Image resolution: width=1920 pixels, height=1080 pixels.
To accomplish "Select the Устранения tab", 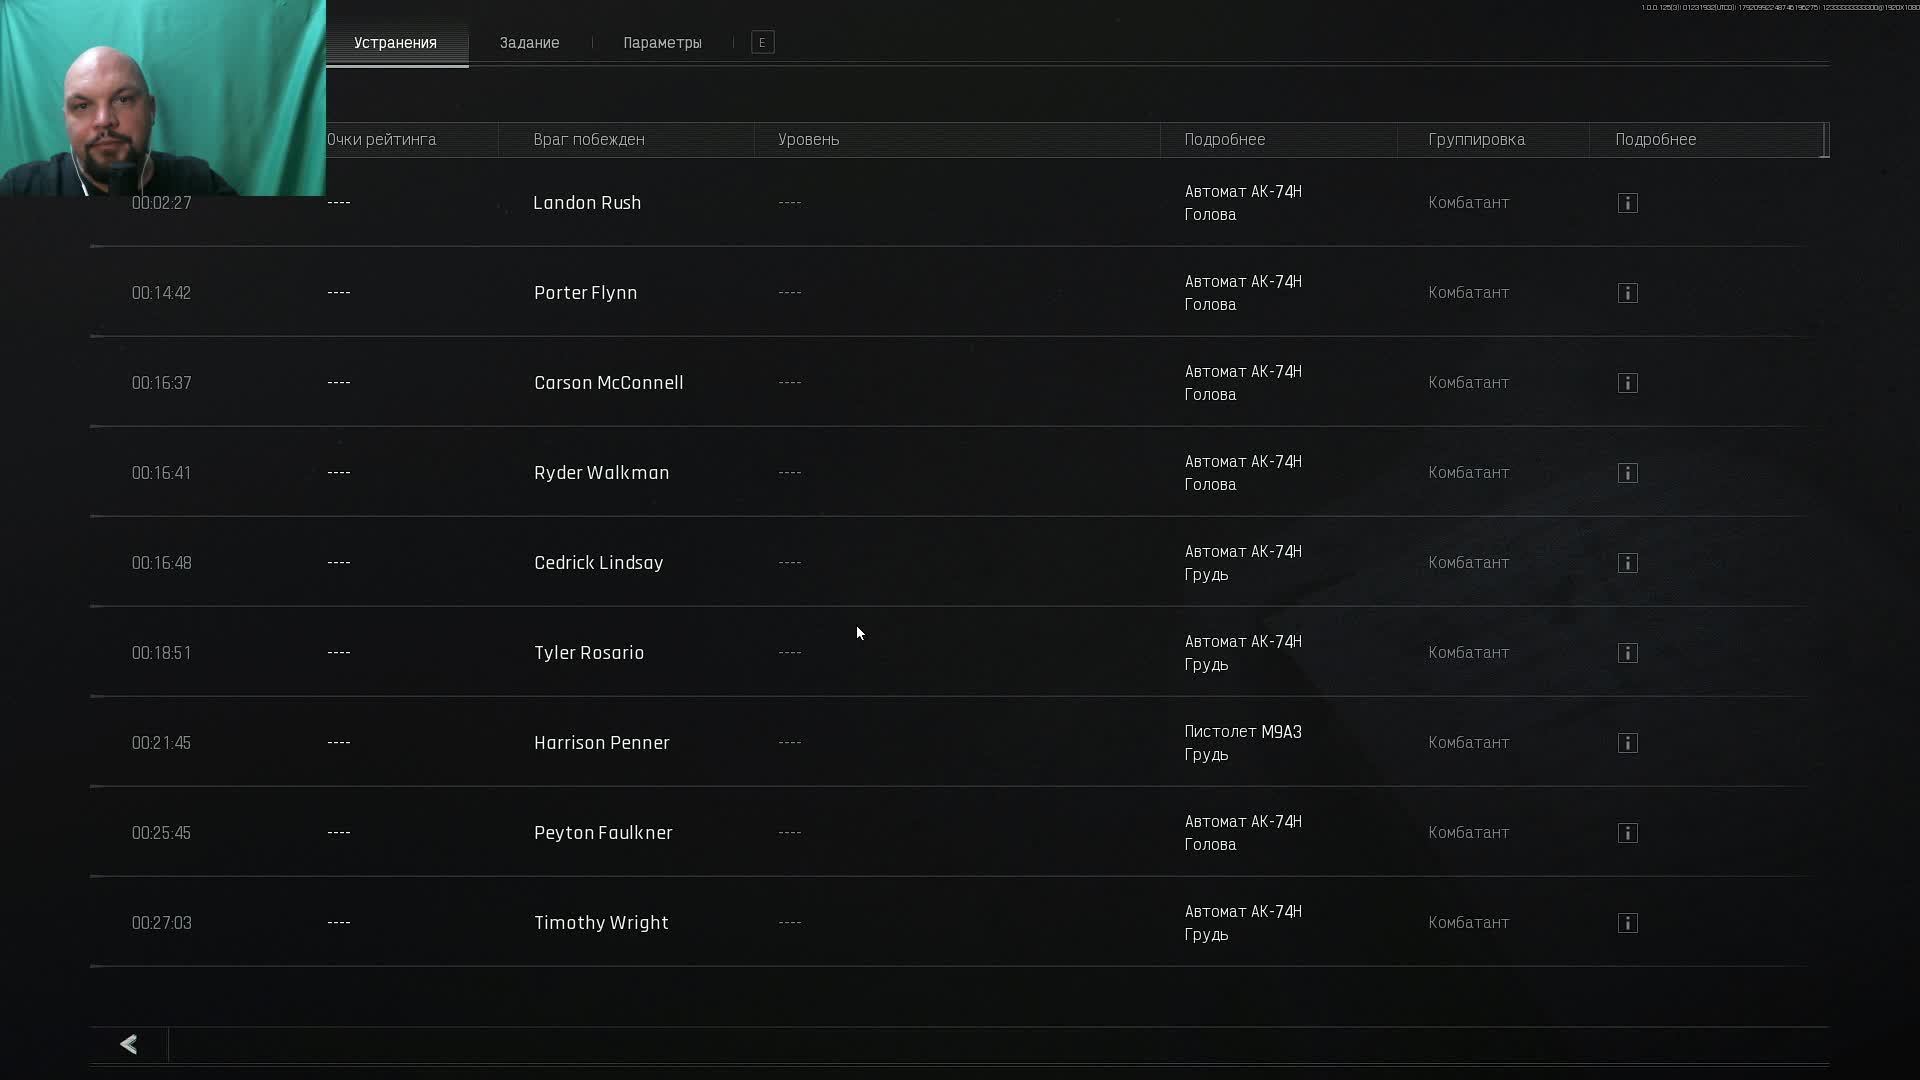I will pos(395,43).
